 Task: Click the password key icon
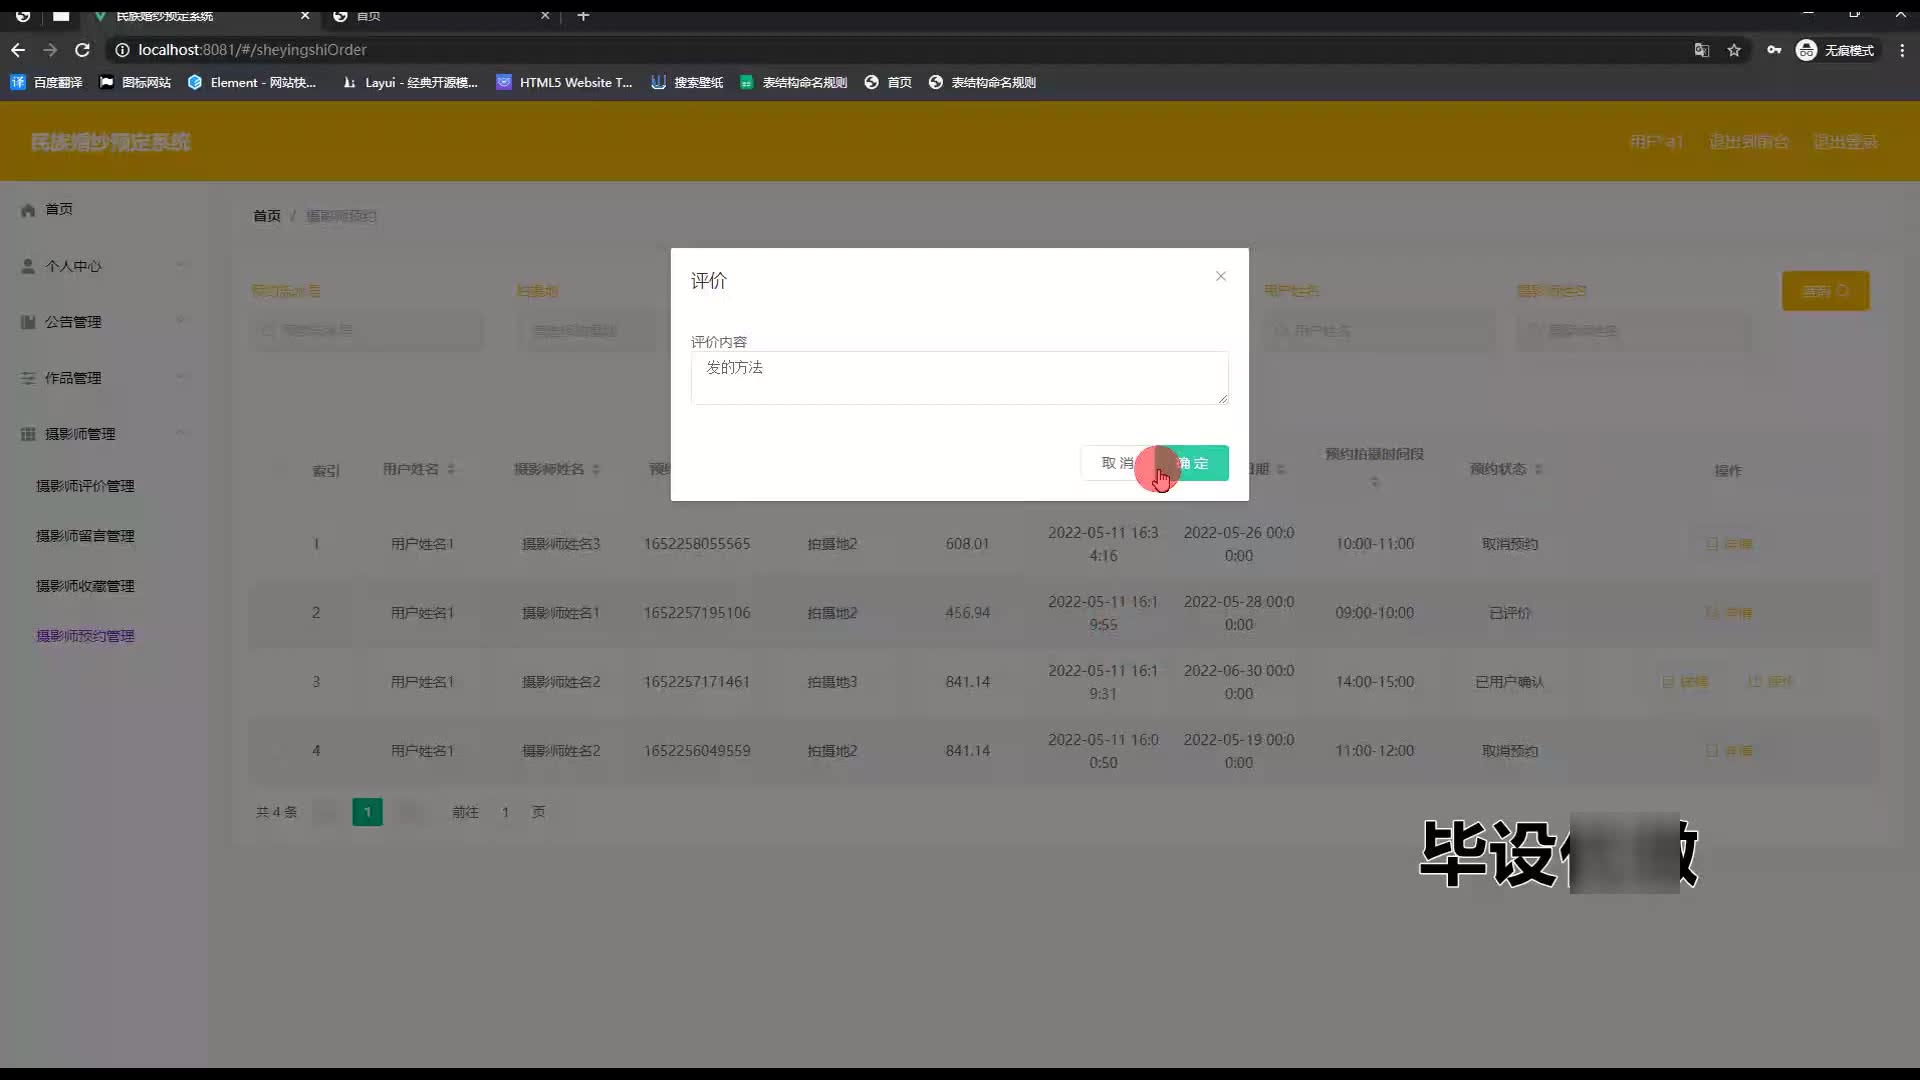1773,50
